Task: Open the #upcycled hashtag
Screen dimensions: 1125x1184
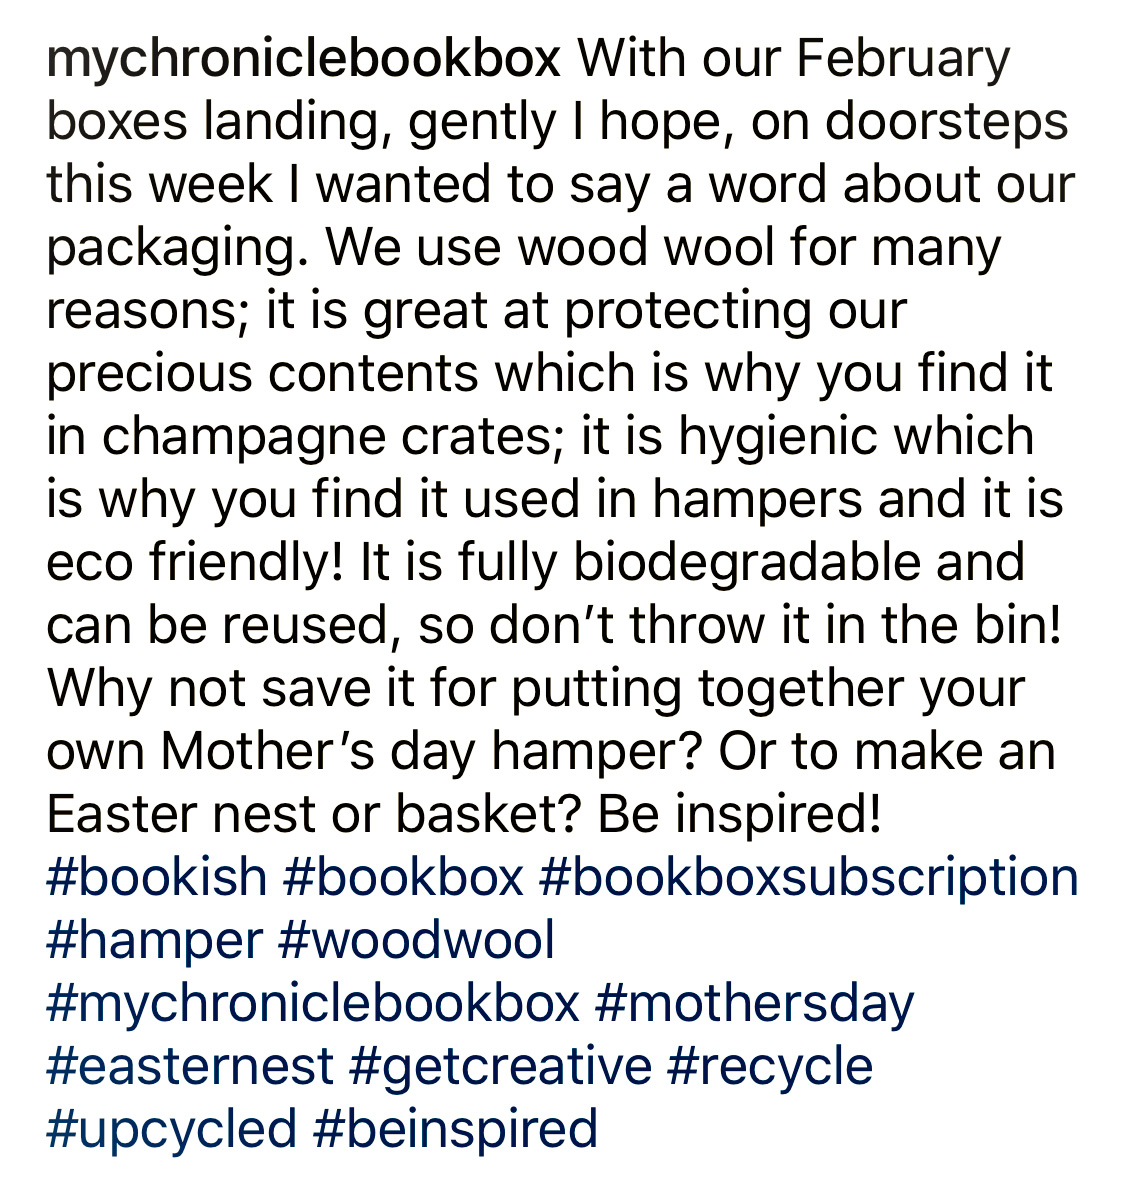Action: point(172,1129)
